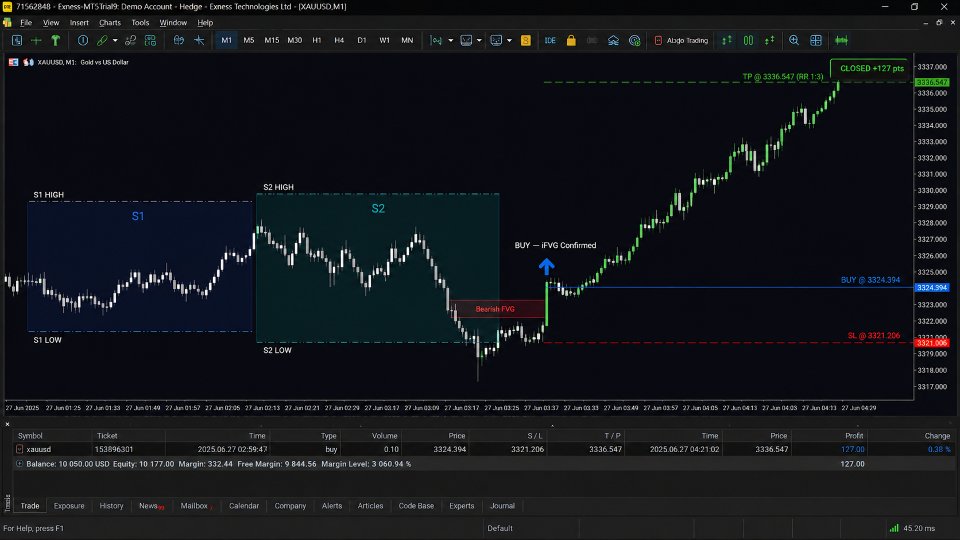This screenshot has width=960, height=540.
Task: Expand the Balance row plus icon
Action: pyautogui.click(x=20, y=464)
